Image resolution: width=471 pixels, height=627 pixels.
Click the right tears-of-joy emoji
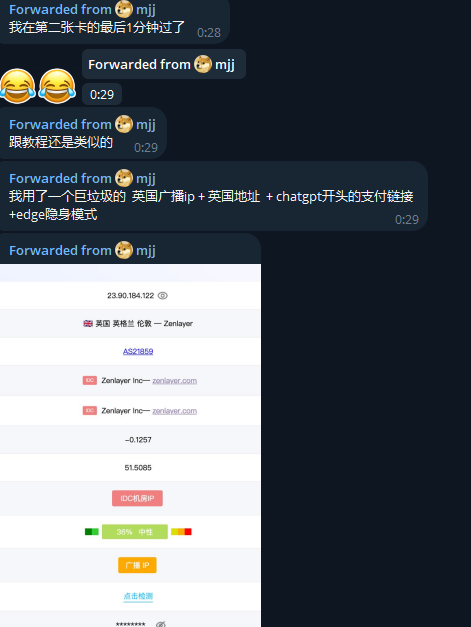pos(57,86)
